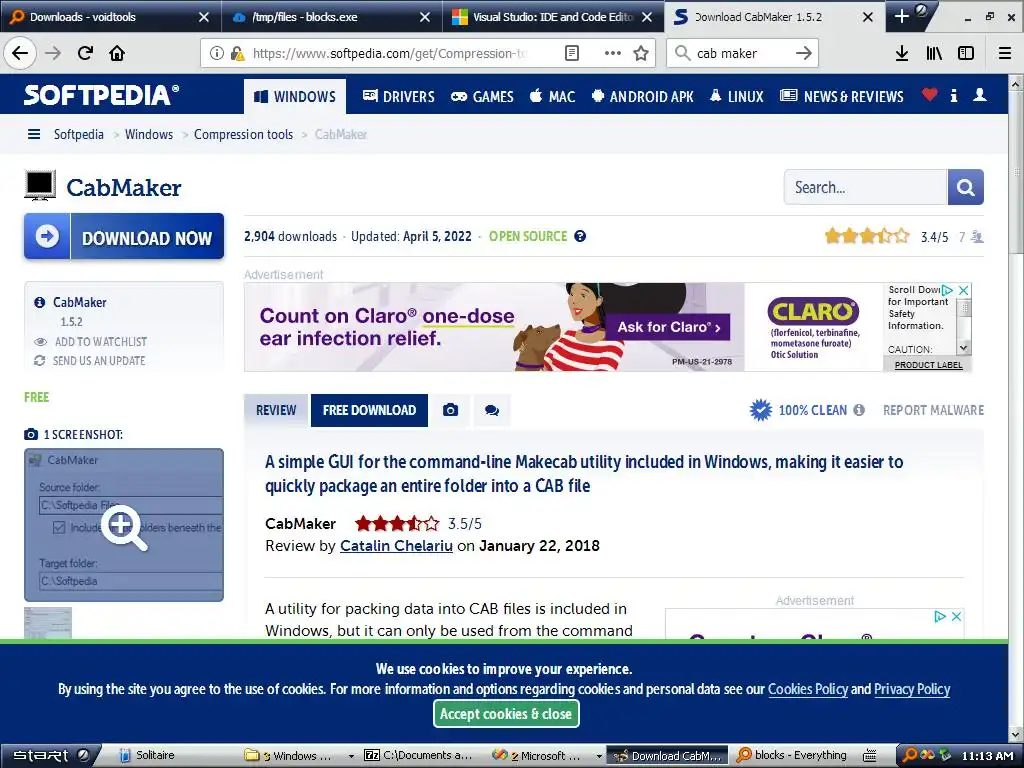
Task: Open the Mac section in nav
Action: click(552, 97)
